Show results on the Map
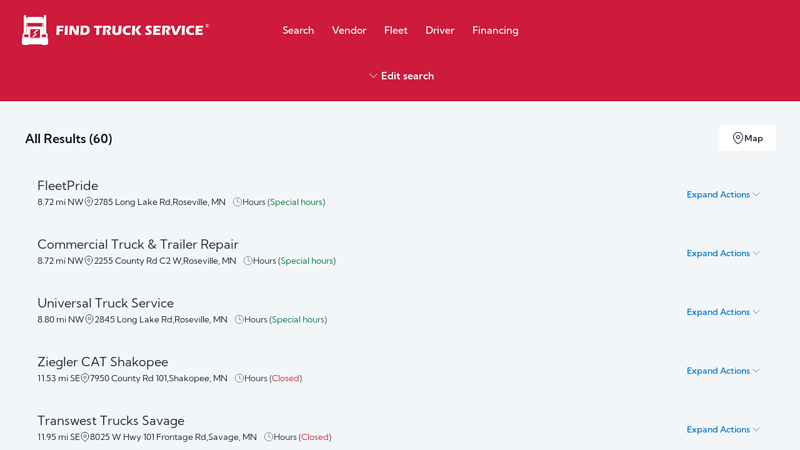 click(x=747, y=138)
